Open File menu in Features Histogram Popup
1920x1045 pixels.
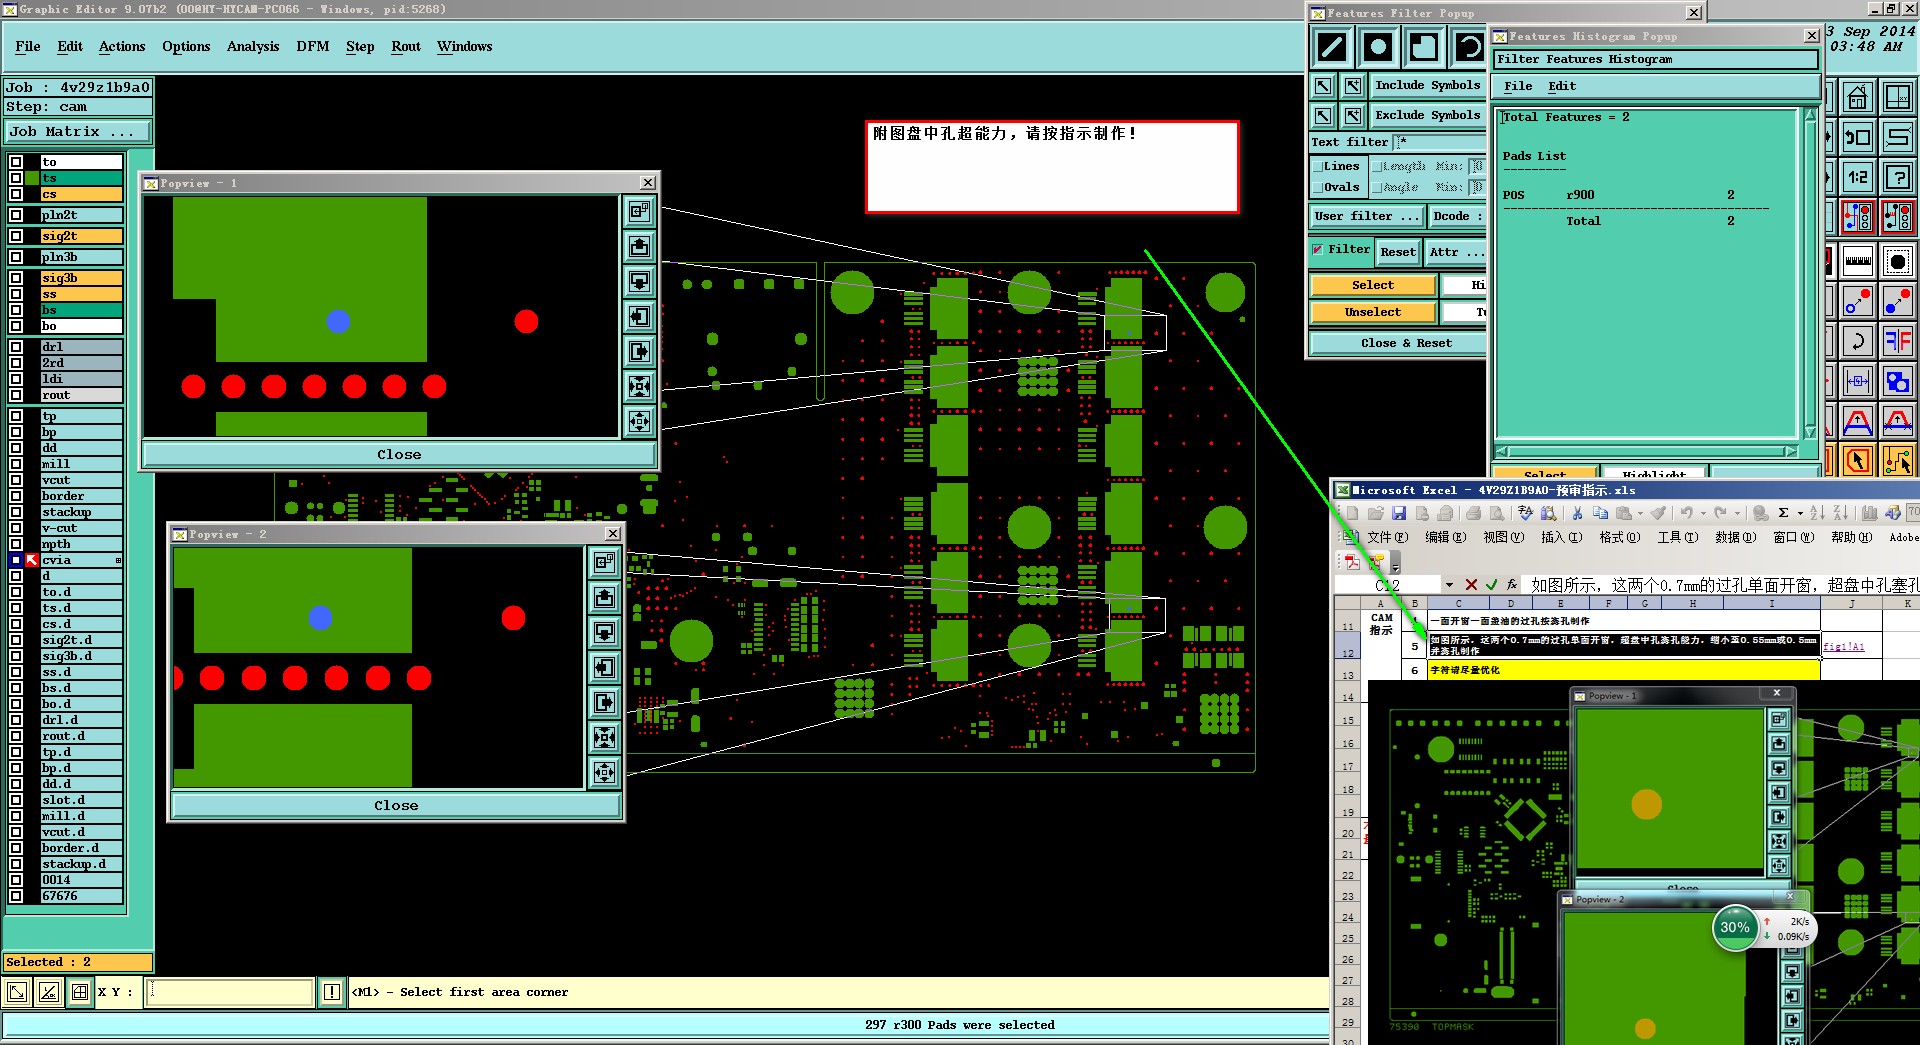[1518, 87]
